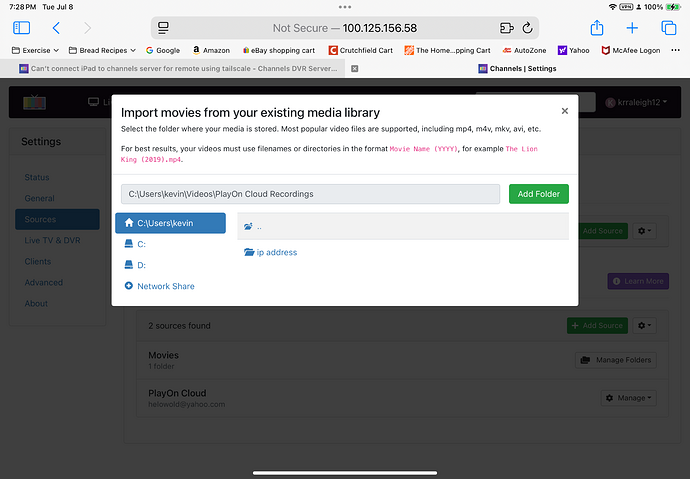Close the import movies dialog

click(x=564, y=111)
